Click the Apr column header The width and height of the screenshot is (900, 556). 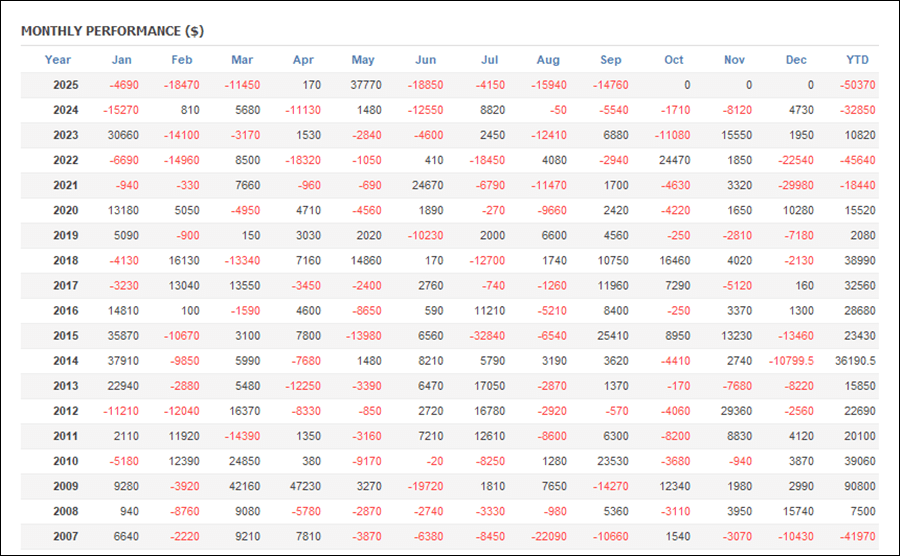303,60
